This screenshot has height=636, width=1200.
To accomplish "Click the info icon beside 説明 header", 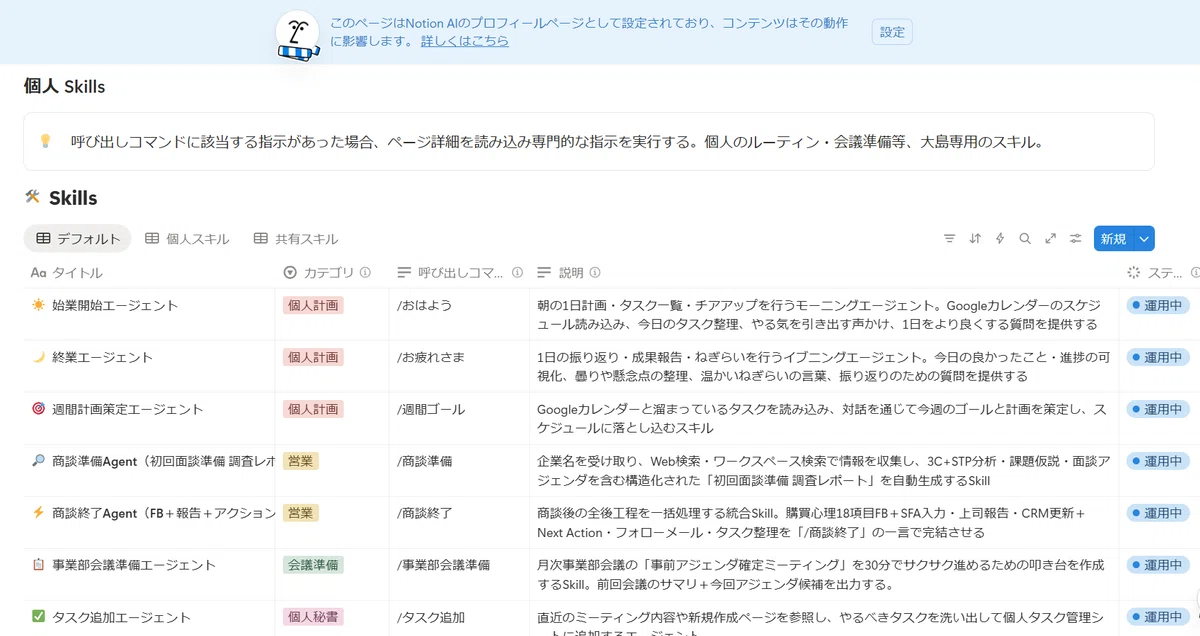I will (x=595, y=272).
